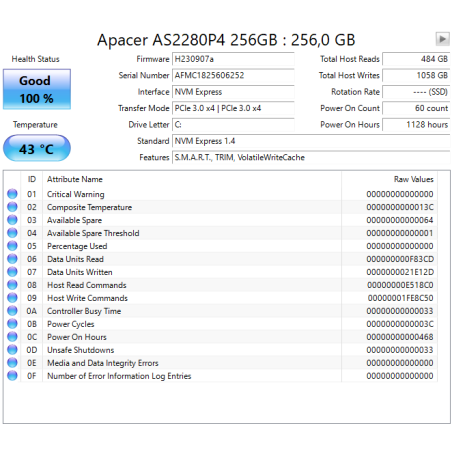
Task: Click raw value 0000000021E12D
Action: tap(400, 272)
